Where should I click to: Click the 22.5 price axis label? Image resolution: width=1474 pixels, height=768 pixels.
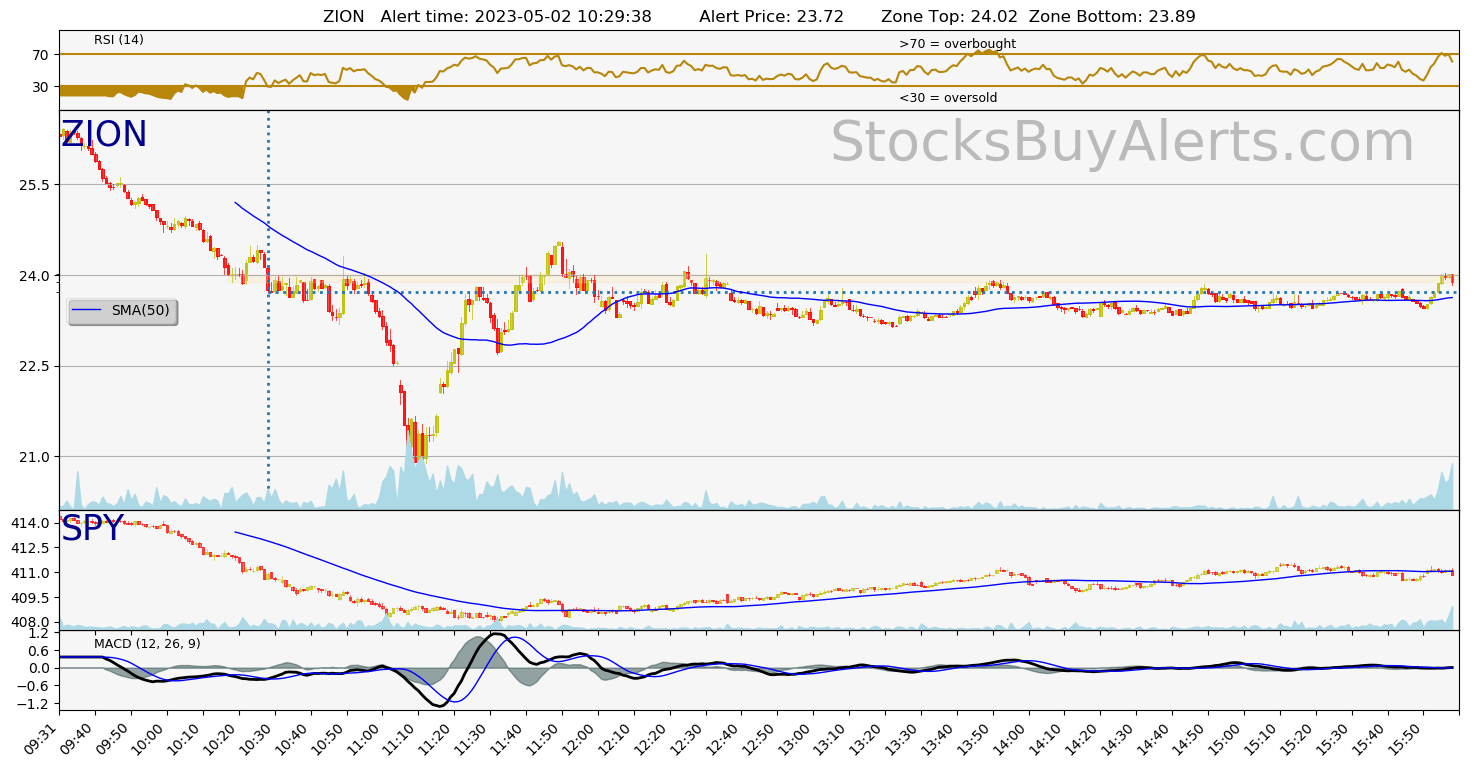pyautogui.click(x=34, y=366)
